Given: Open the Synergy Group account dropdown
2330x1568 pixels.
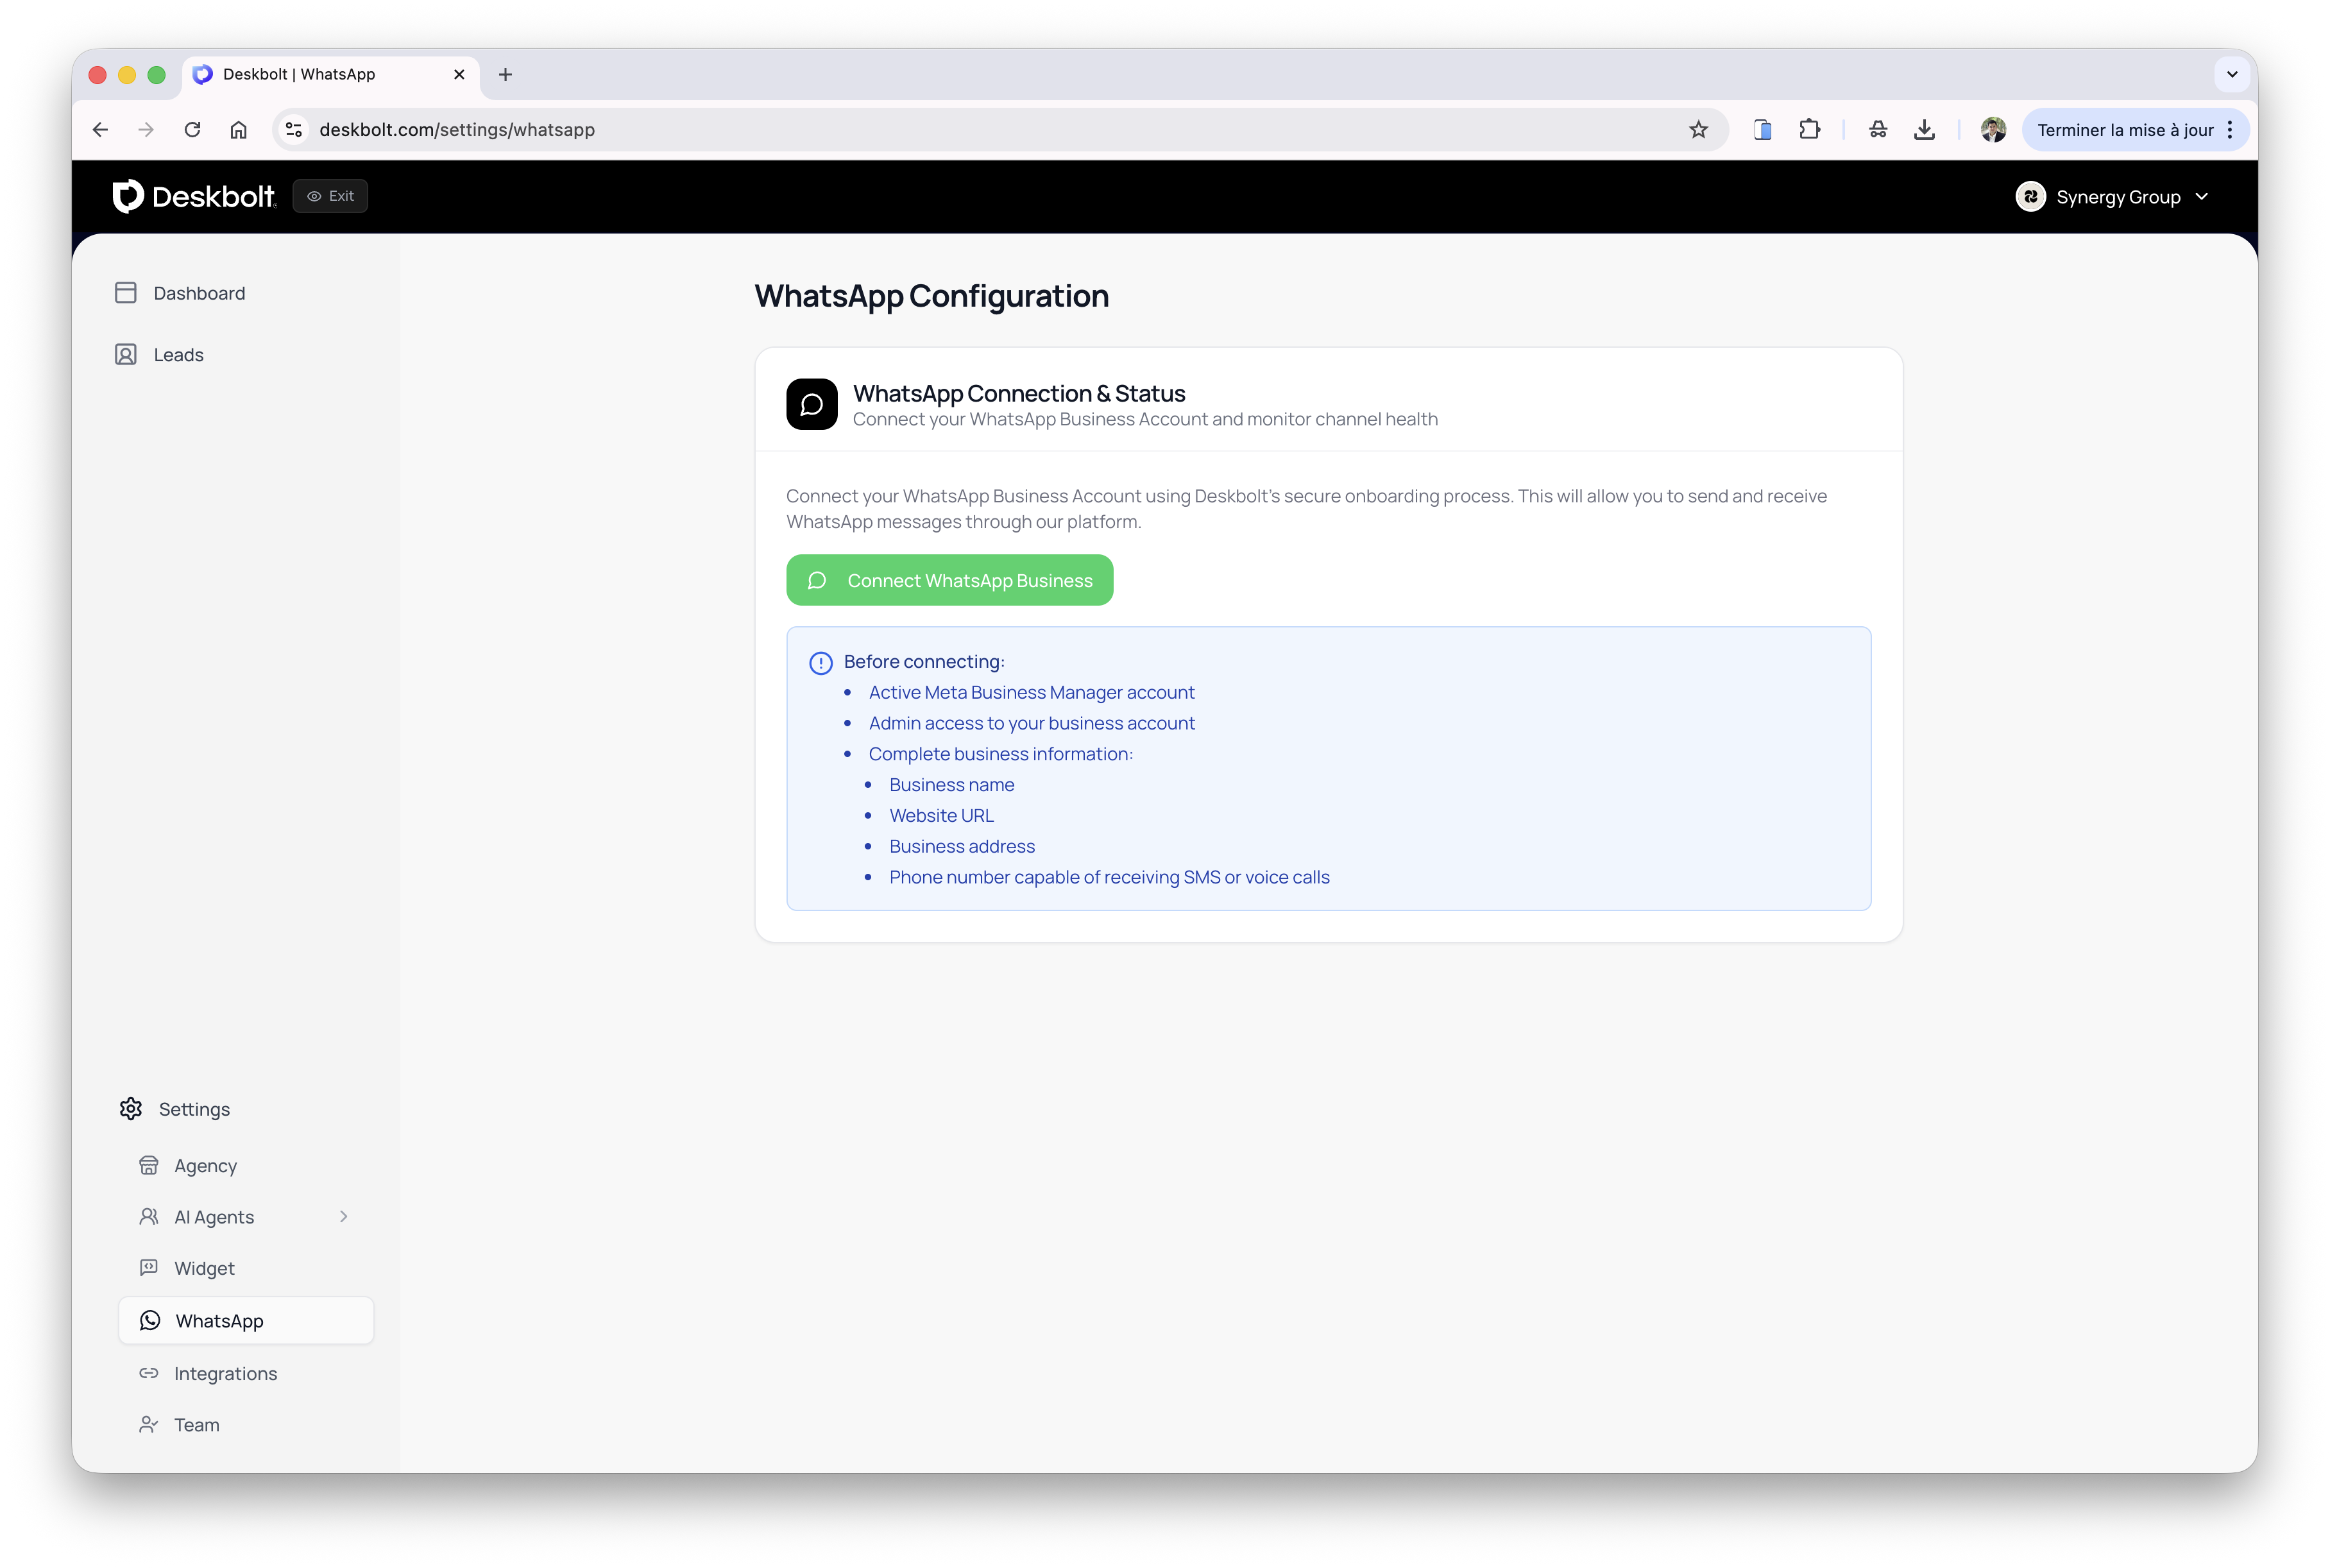Looking at the screenshot, I should click(2111, 197).
